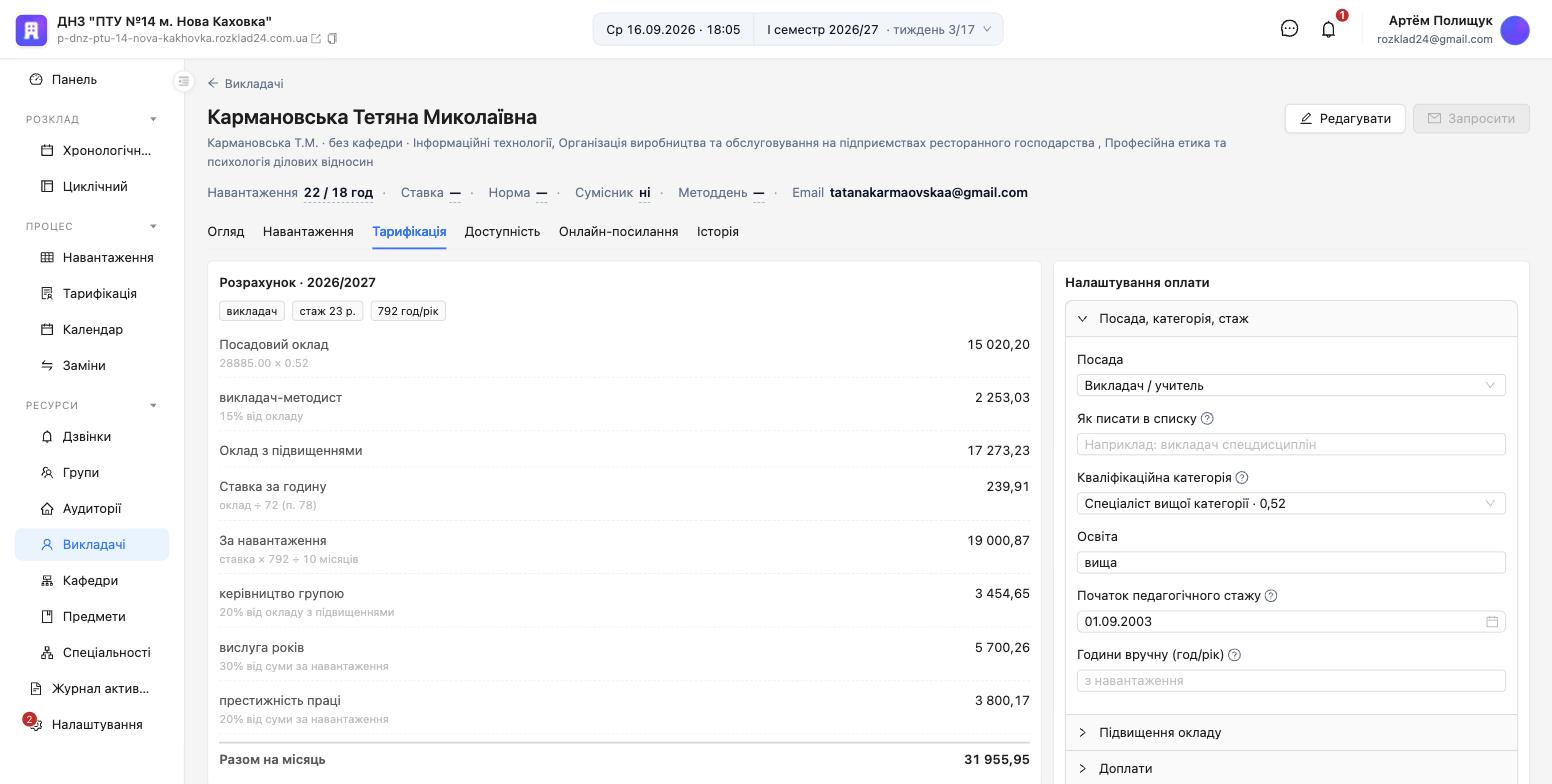This screenshot has height=784, width=1552.
Task: Collapse the sidebar toggle icon
Action: click(x=183, y=81)
